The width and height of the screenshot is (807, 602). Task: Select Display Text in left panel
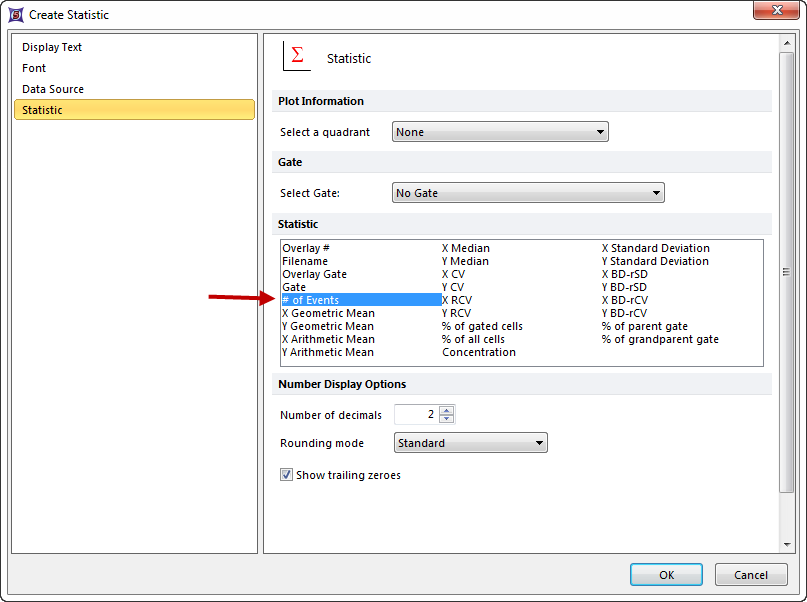[52, 47]
